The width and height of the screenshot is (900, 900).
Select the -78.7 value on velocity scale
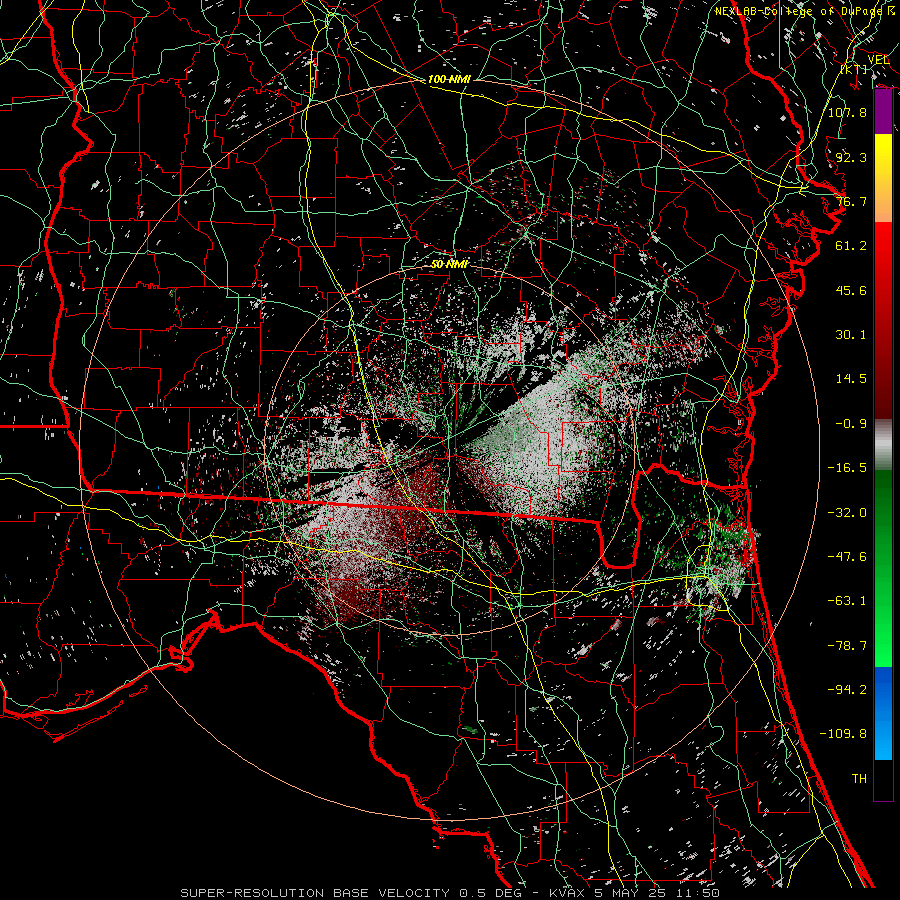[847, 646]
